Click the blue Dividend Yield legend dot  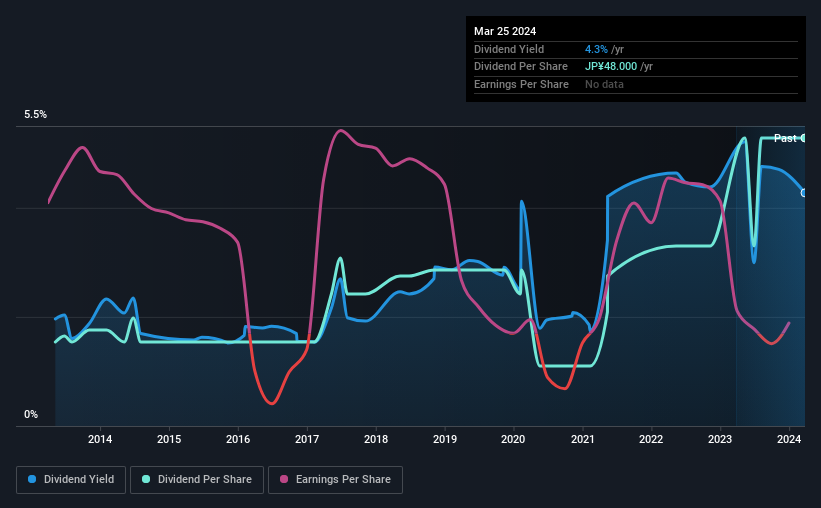point(32,479)
